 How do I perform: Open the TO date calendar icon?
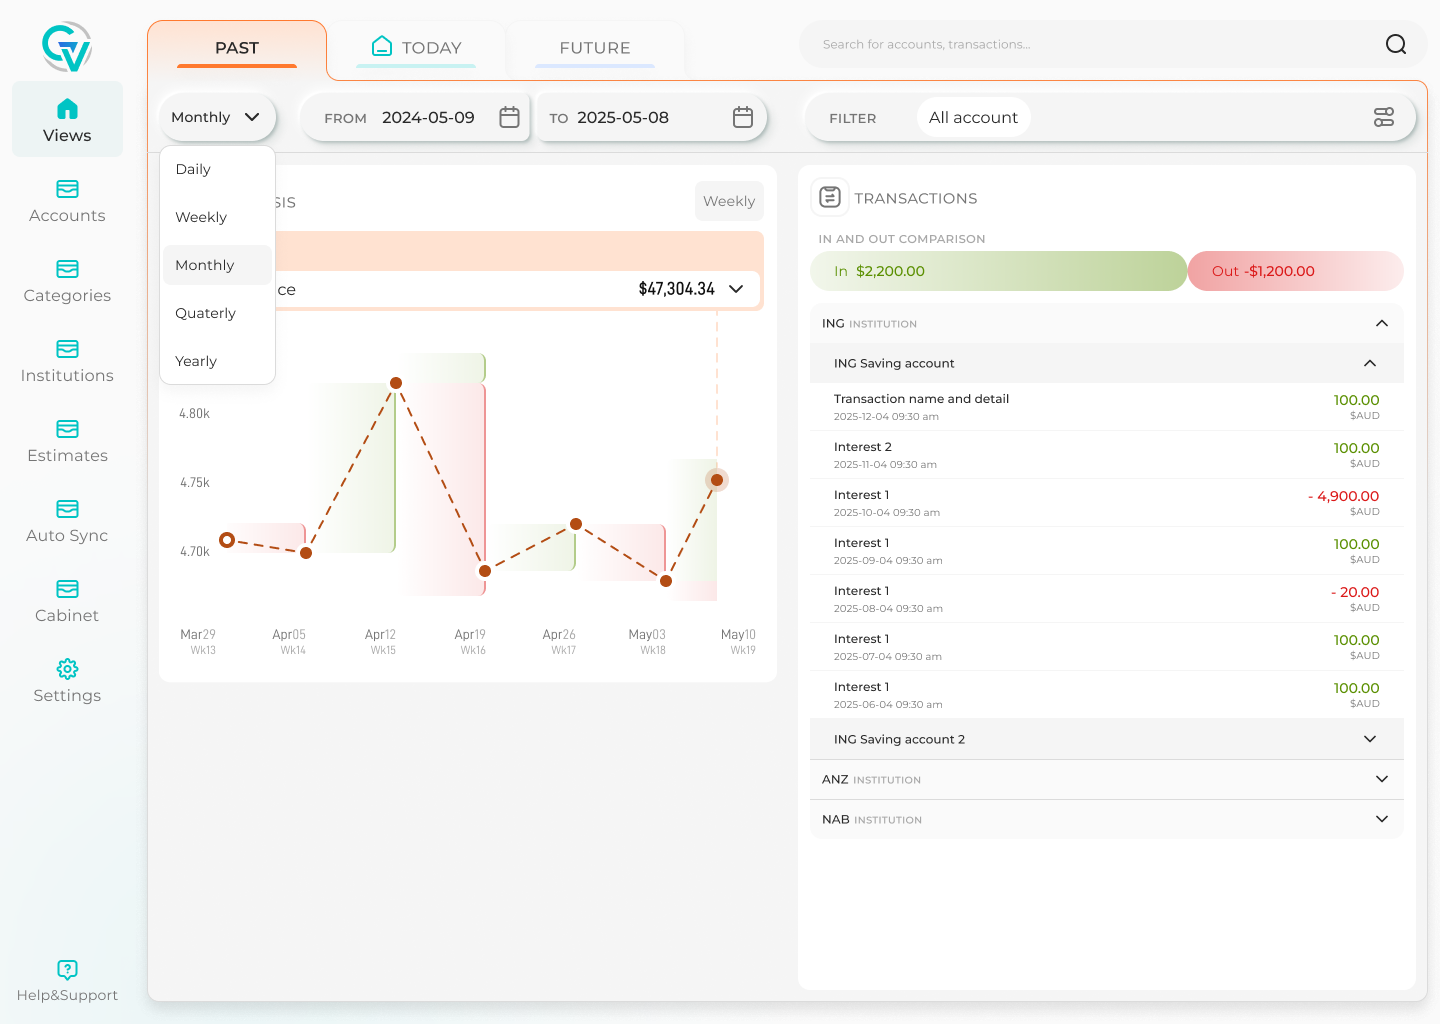tap(743, 117)
